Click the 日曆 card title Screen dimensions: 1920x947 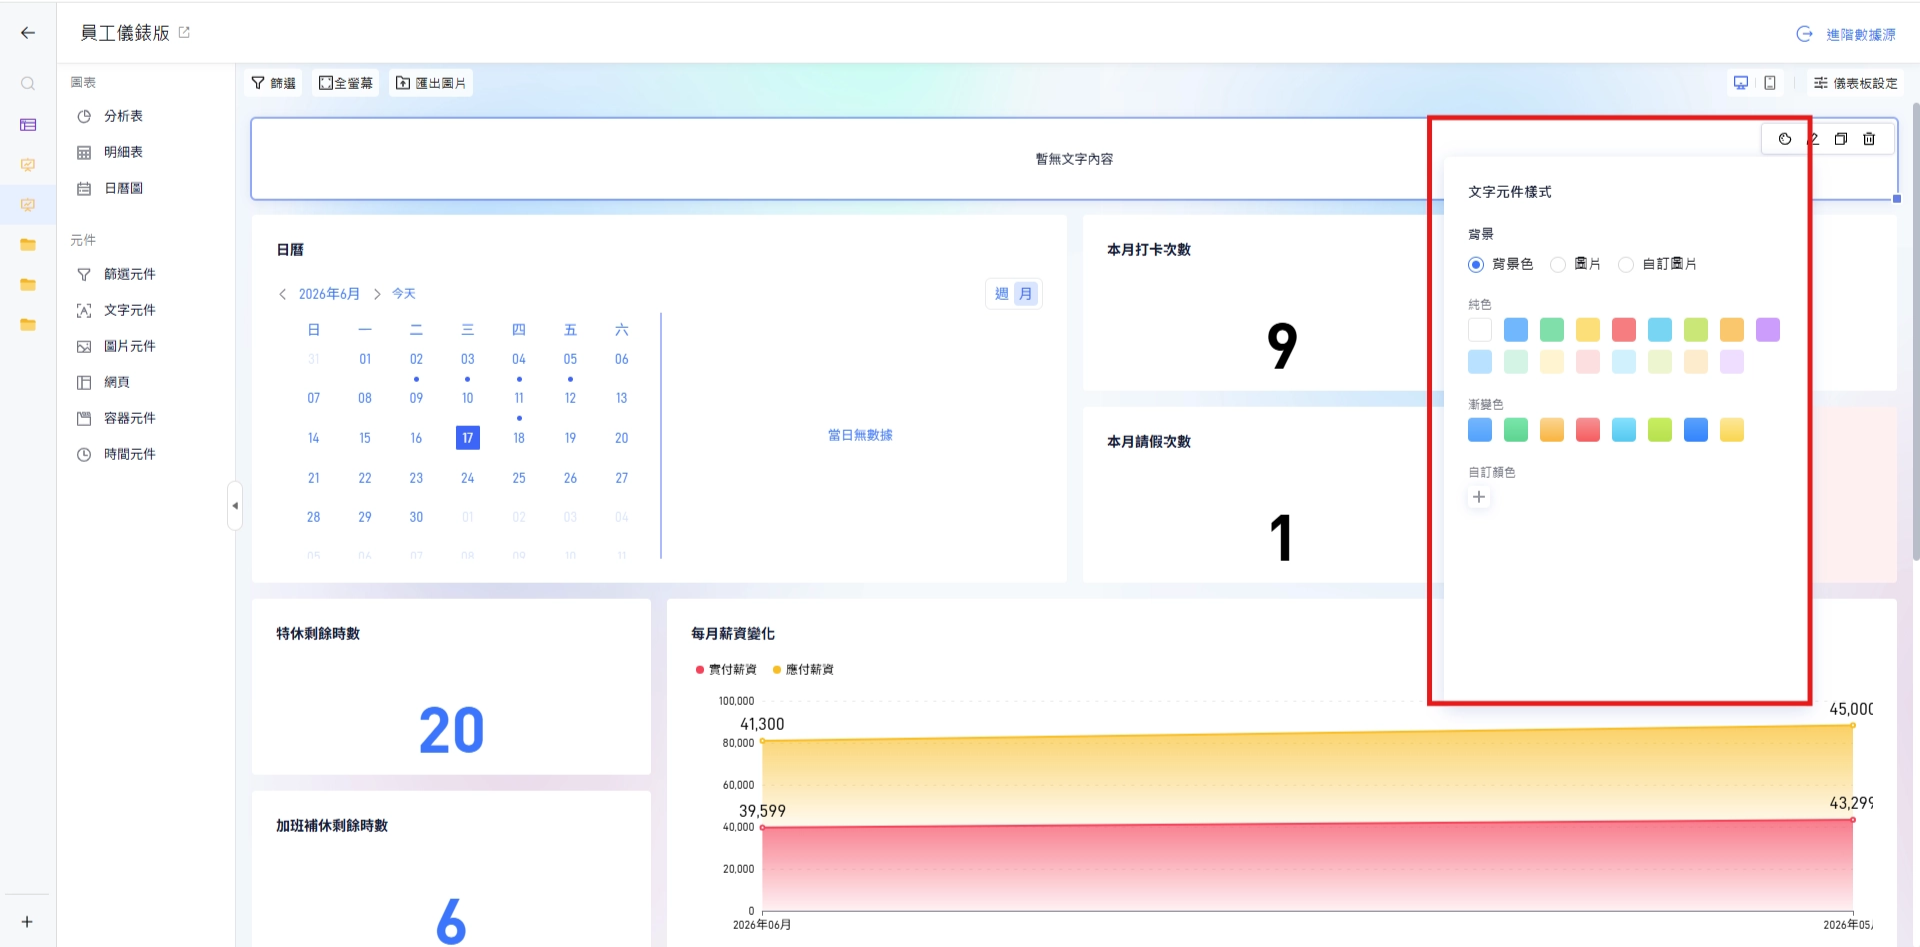(290, 250)
